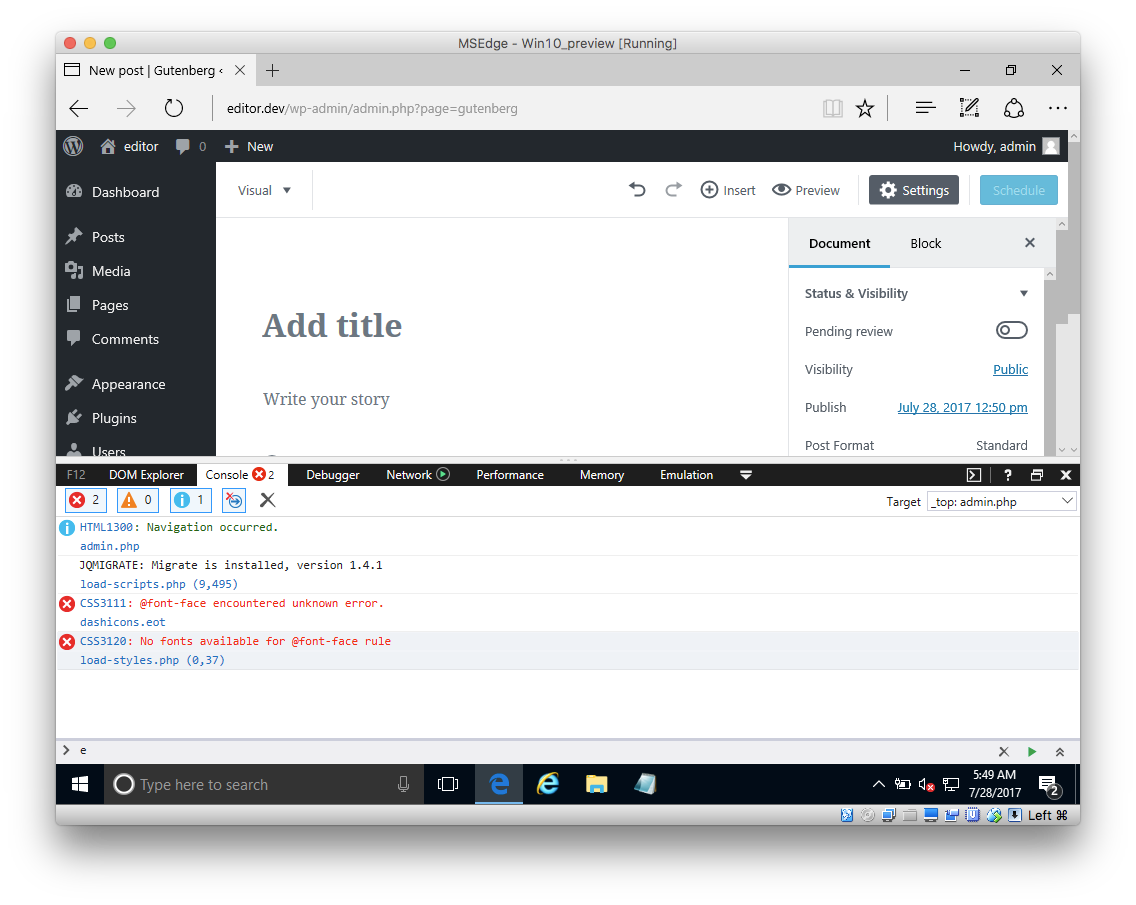Switch to the Block tab in the sidebar
The height and width of the screenshot is (905, 1136).
click(925, 243)
